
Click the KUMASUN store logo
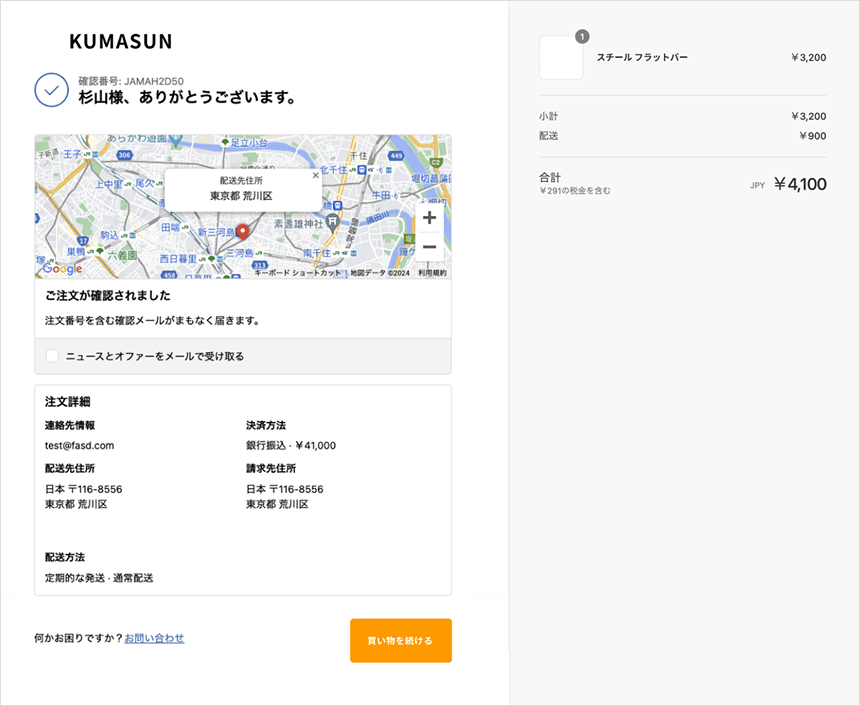(121, 41)
